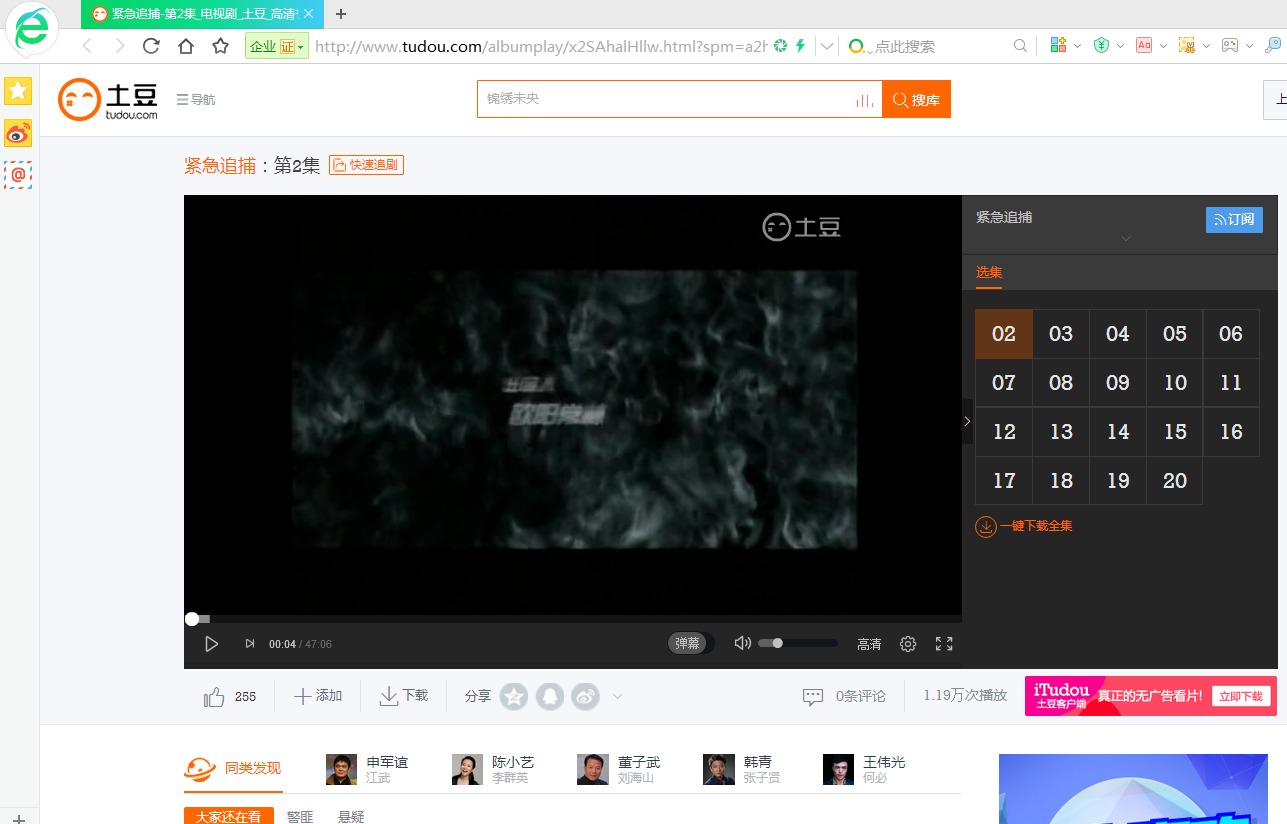Image resolution: width=1287 pixels, height=824 pixels.
Task: Play the video with the play button
Action: pos(211,644)
